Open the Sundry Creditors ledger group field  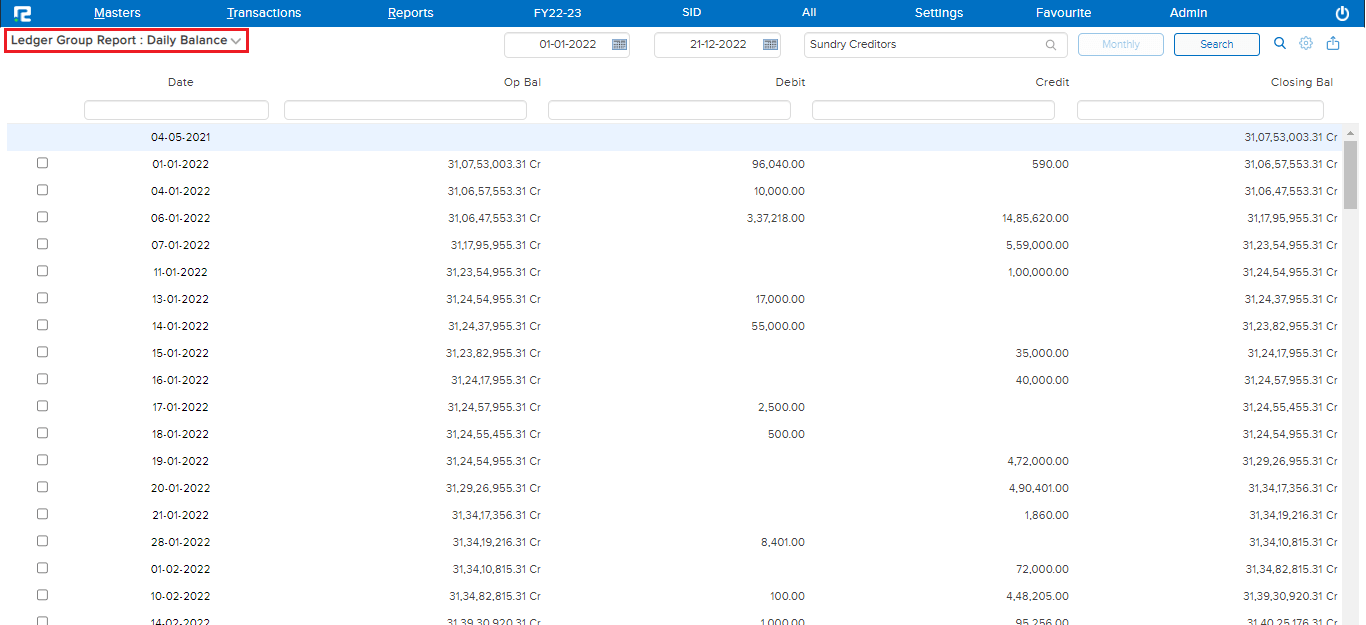point(925,45)
